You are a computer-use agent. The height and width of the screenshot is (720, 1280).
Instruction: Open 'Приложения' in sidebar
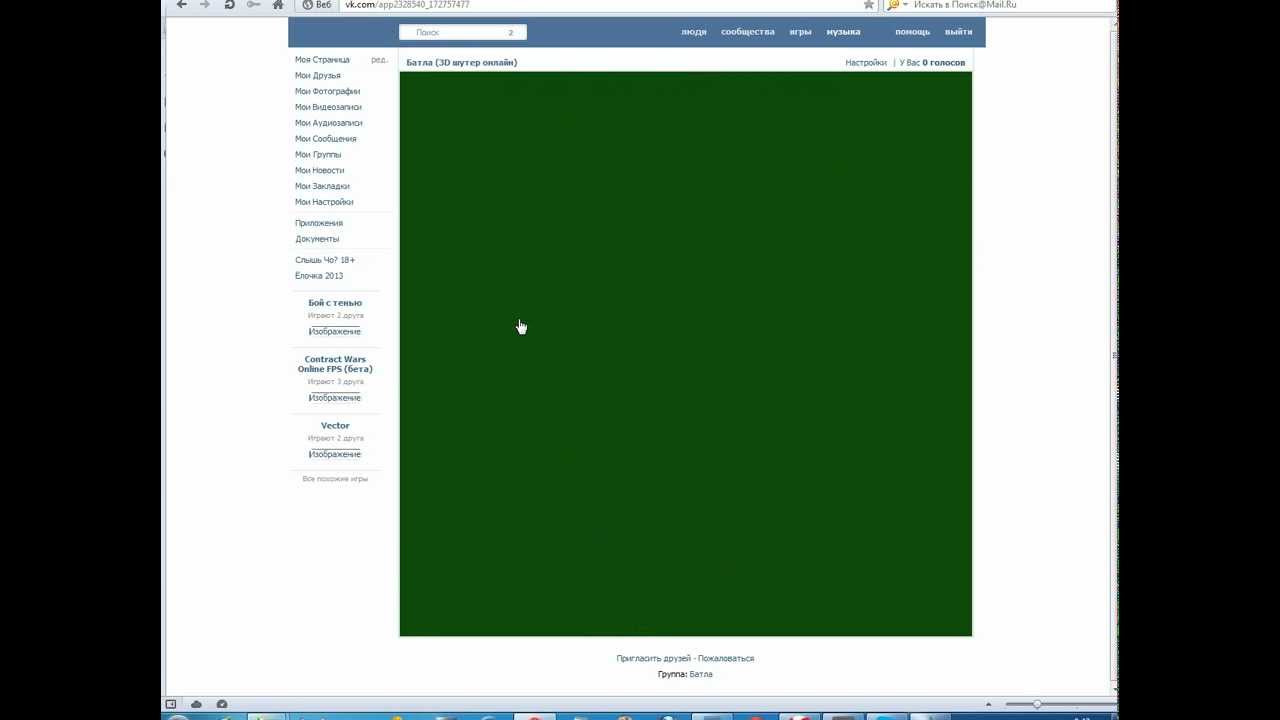coord(319,223)
